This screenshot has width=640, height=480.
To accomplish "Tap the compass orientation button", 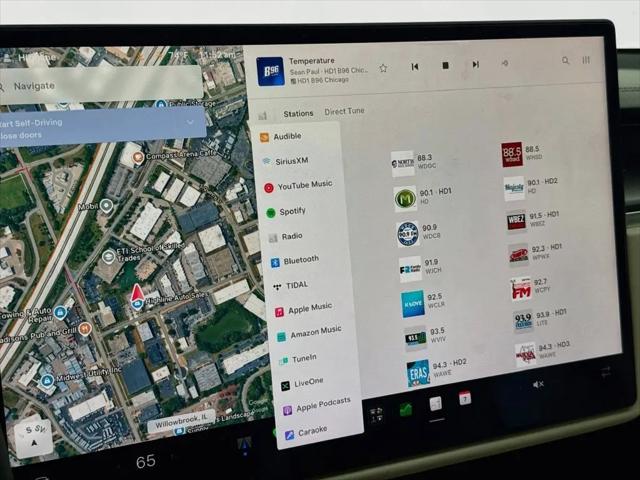I will [34, 437].
